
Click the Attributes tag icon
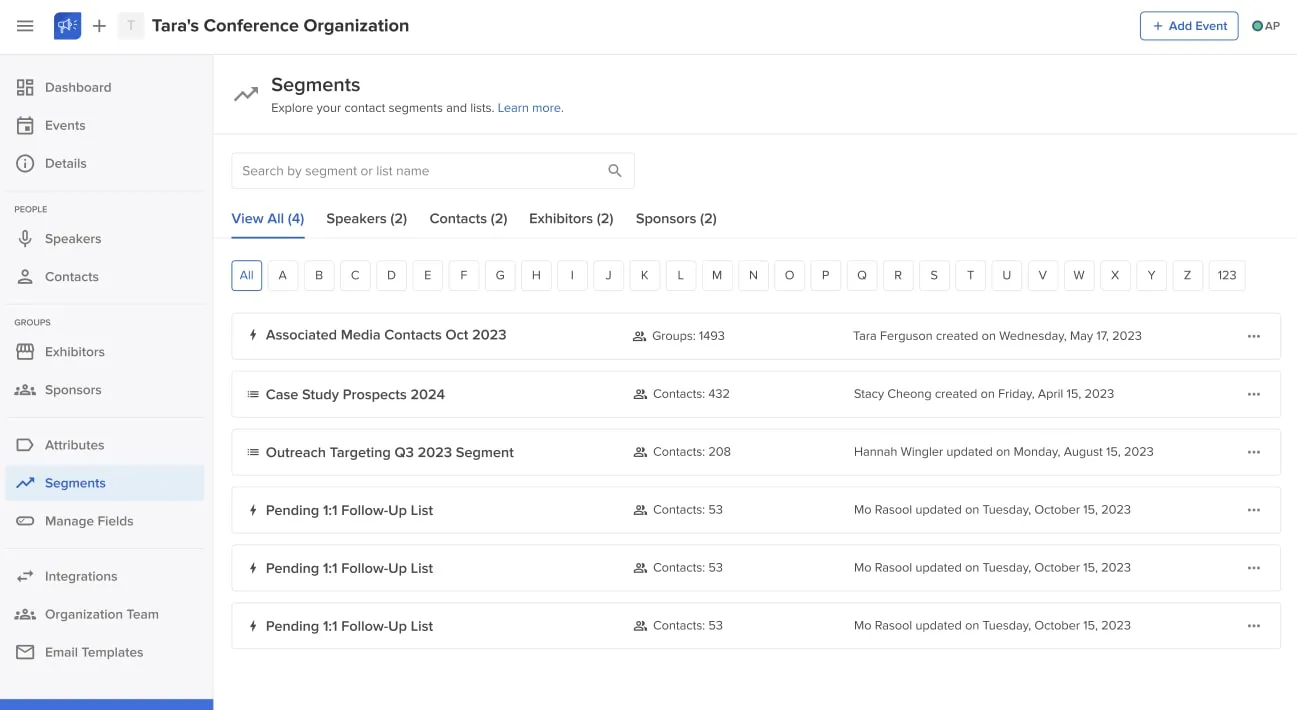pos(25,445)
